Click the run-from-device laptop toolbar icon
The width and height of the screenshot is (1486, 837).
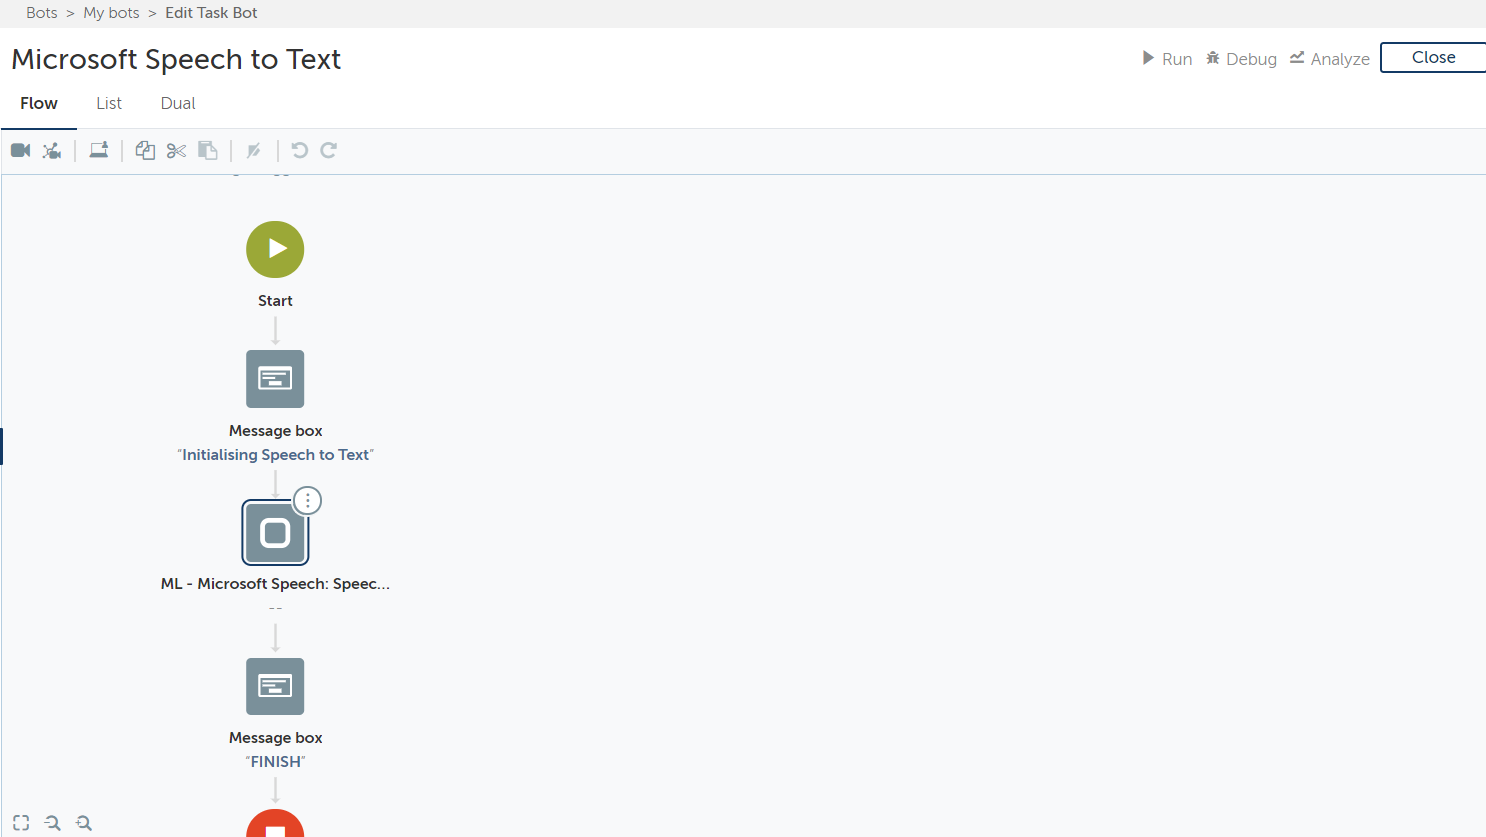pos(98,150)
